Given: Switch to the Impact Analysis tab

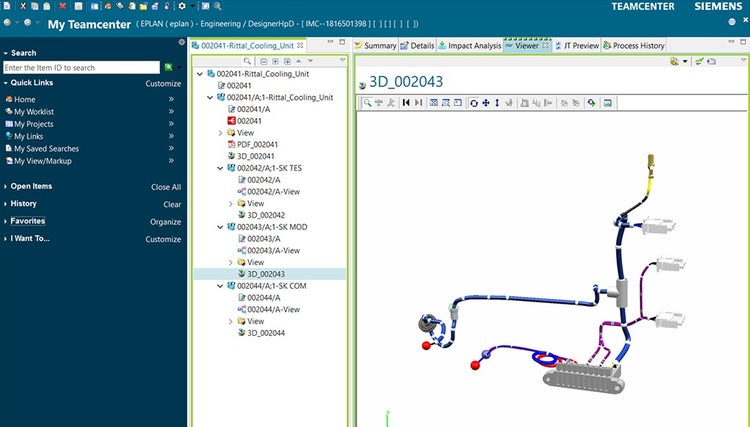Looking at the screenshot, I should click(473, 46).
